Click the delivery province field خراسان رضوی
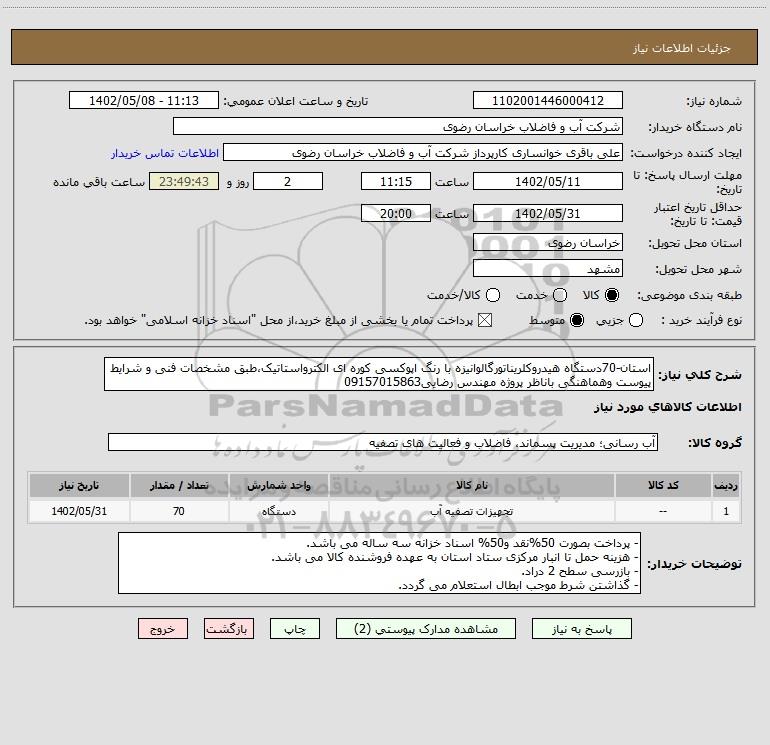Viewport: 770px width, 745px height. click(x=548, y=242)
